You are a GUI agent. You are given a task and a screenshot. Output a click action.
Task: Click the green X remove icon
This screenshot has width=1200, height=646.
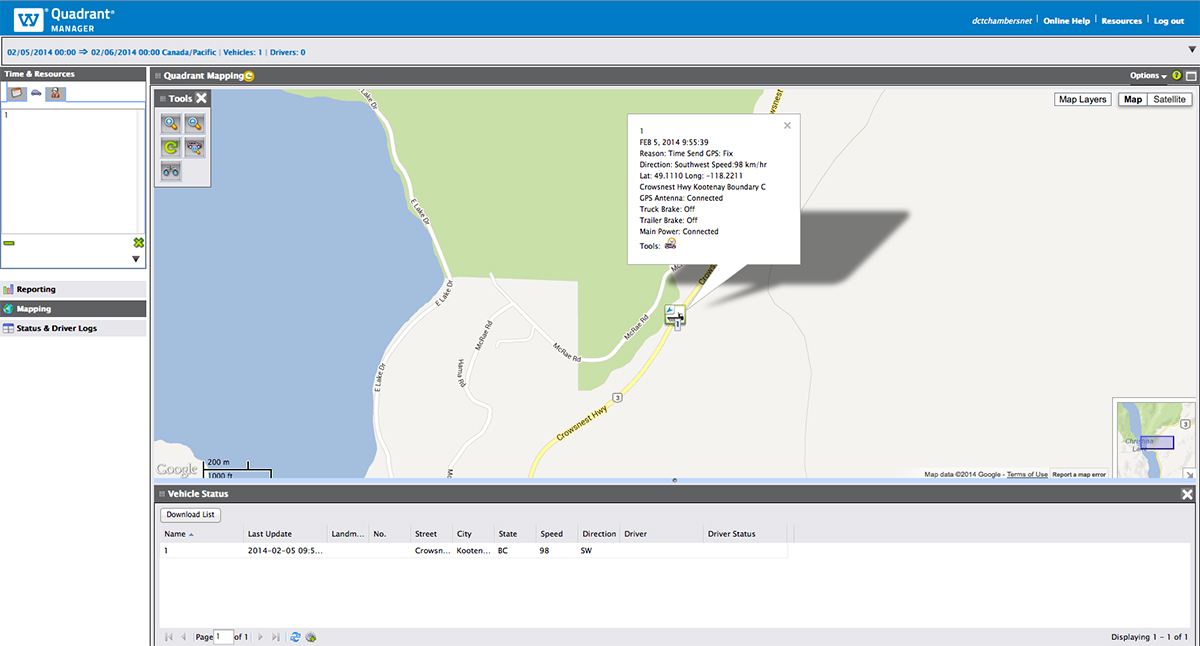tap(139, 243)
